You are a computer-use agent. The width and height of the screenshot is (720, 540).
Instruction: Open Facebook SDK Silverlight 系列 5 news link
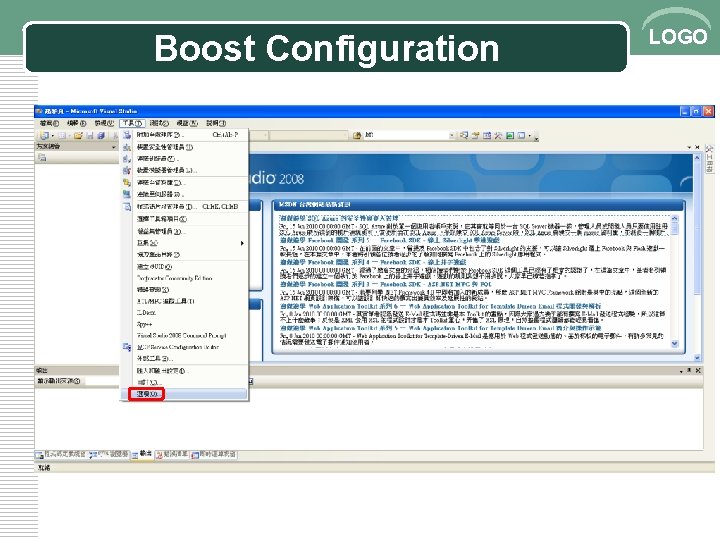point(389,240)
